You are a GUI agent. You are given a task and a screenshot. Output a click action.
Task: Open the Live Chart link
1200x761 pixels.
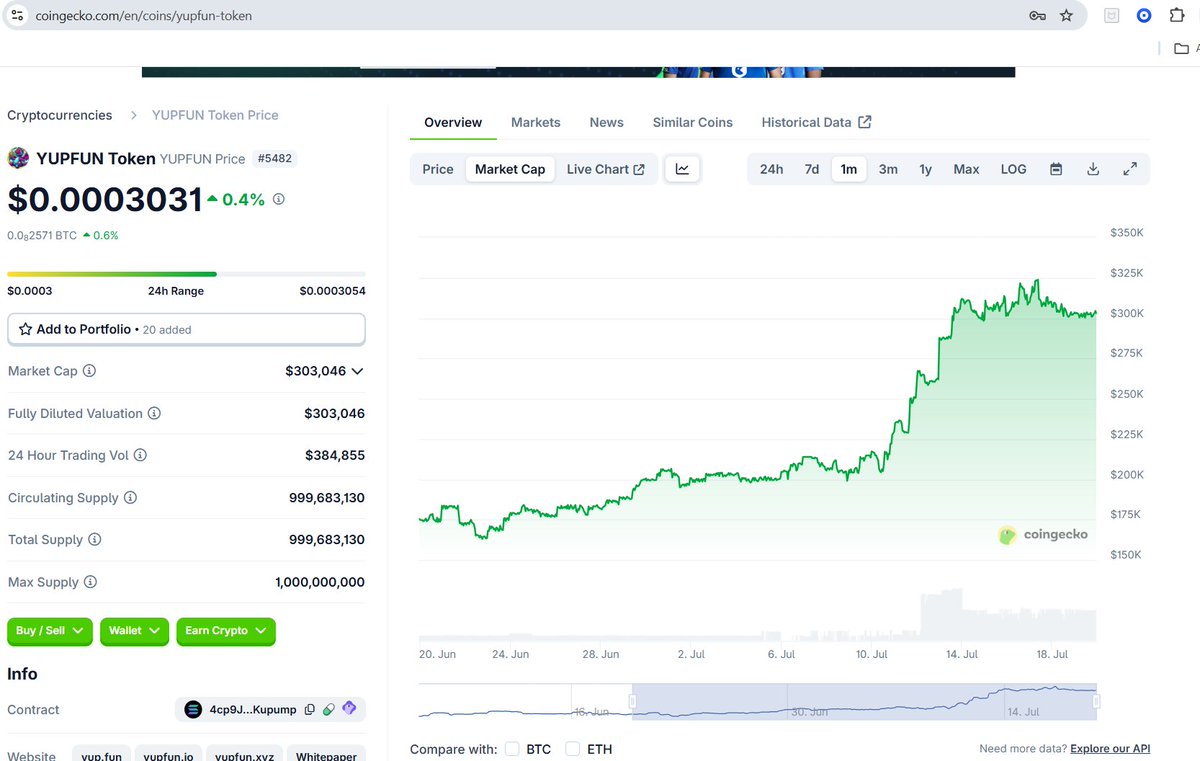pyautogui.click(x=606, y=169)
